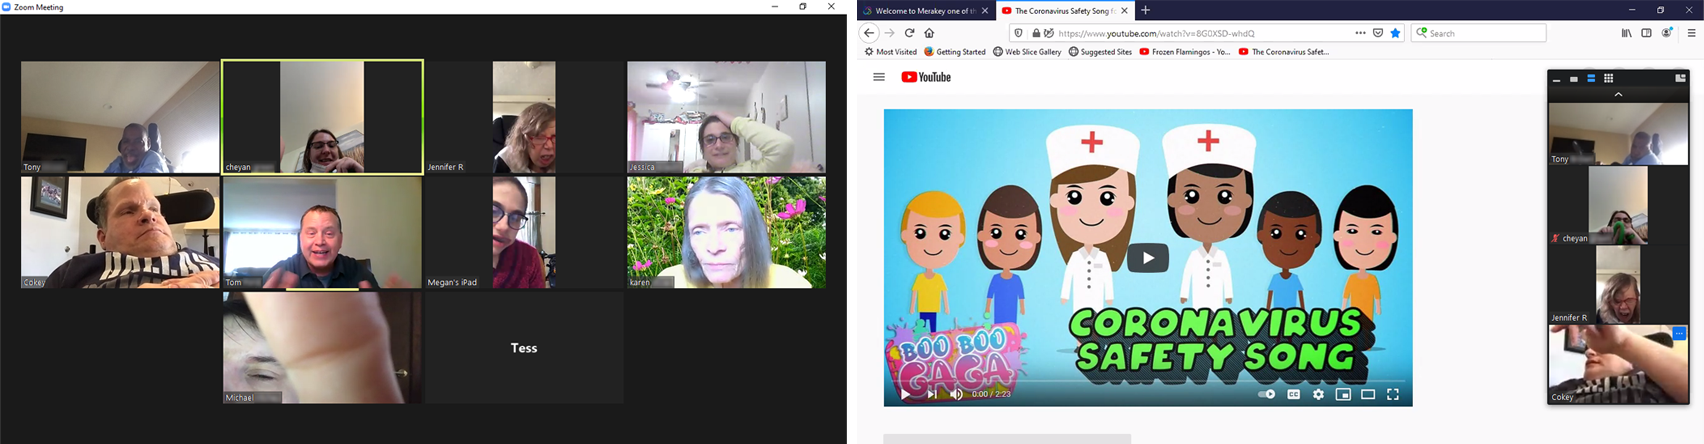1704x444 pixels.
Task: Open the Getting Started bookmark
Action: (955, 52)
